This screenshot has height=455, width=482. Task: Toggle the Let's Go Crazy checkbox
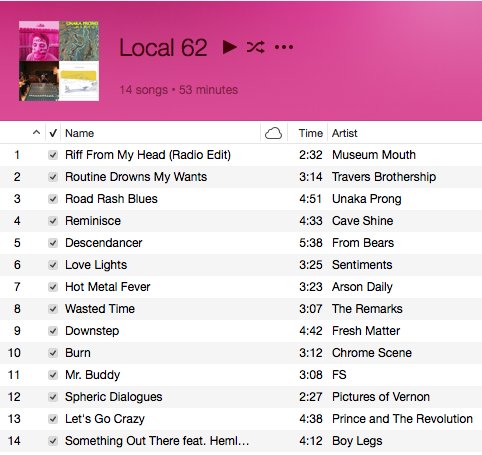tap(53, 419)
